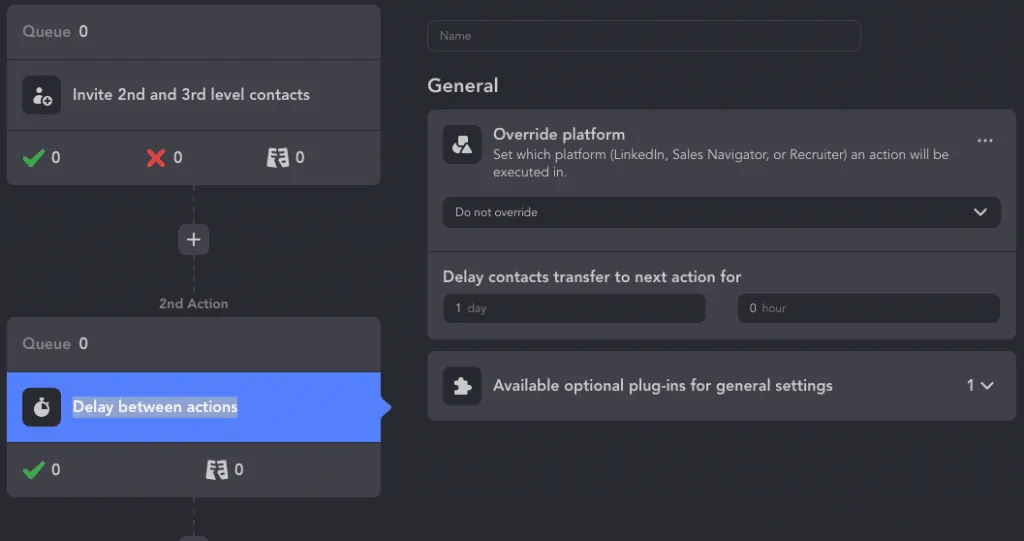Click the Queue 0 label of first action
Screen dimensions: 1024x541
point(55,31)
